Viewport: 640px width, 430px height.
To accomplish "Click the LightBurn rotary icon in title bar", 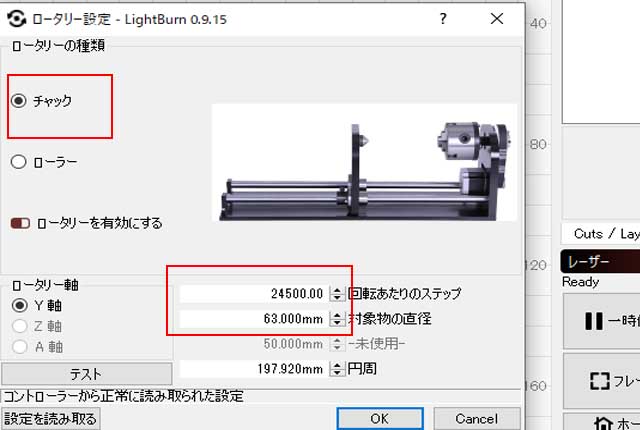I will [x=16, y=19].
